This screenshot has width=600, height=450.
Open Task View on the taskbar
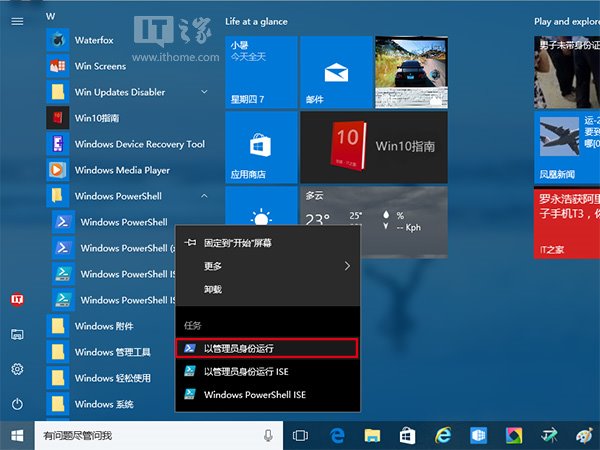(x=299, y=435)
